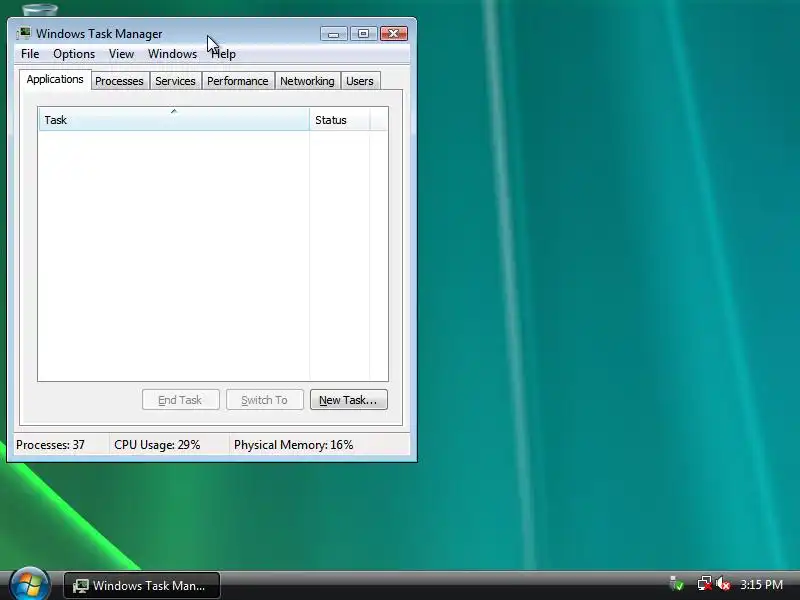Open the View menu
The height and width of the screenshot is (600, 800).
[x=121, y=54]
